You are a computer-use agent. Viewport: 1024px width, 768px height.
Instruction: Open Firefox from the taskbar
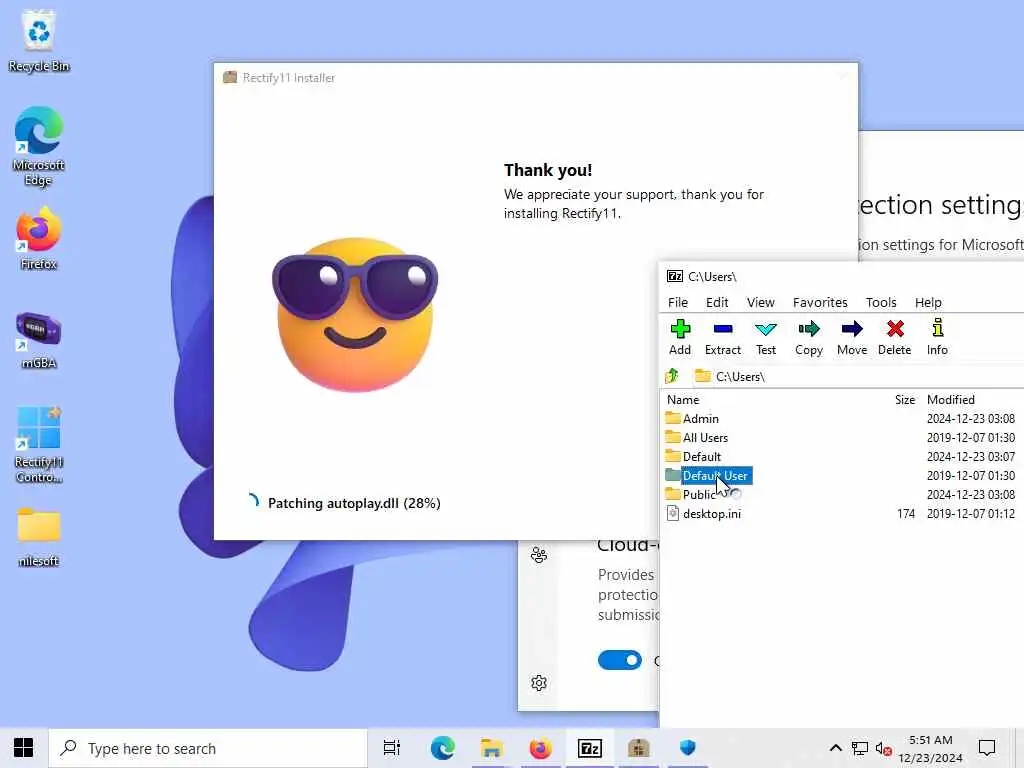pyautogui.click(x=540, y=748)
